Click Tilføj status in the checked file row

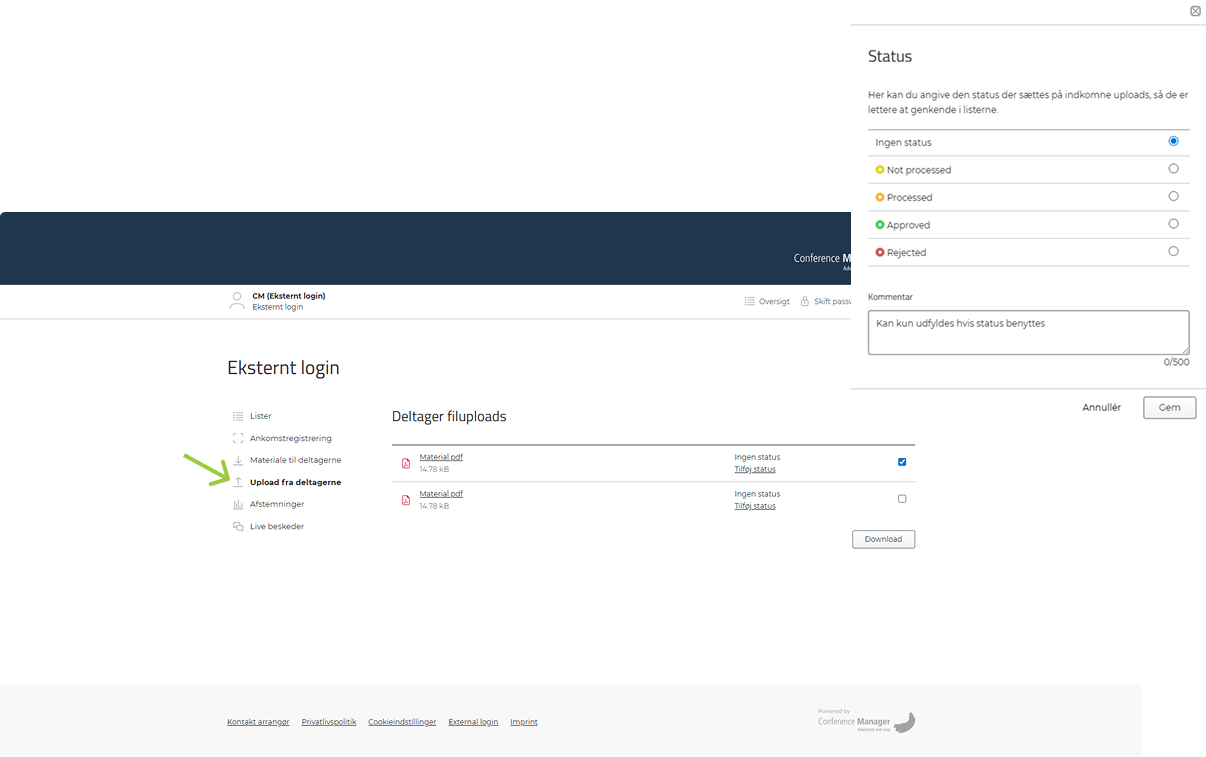tap(755, 469)
